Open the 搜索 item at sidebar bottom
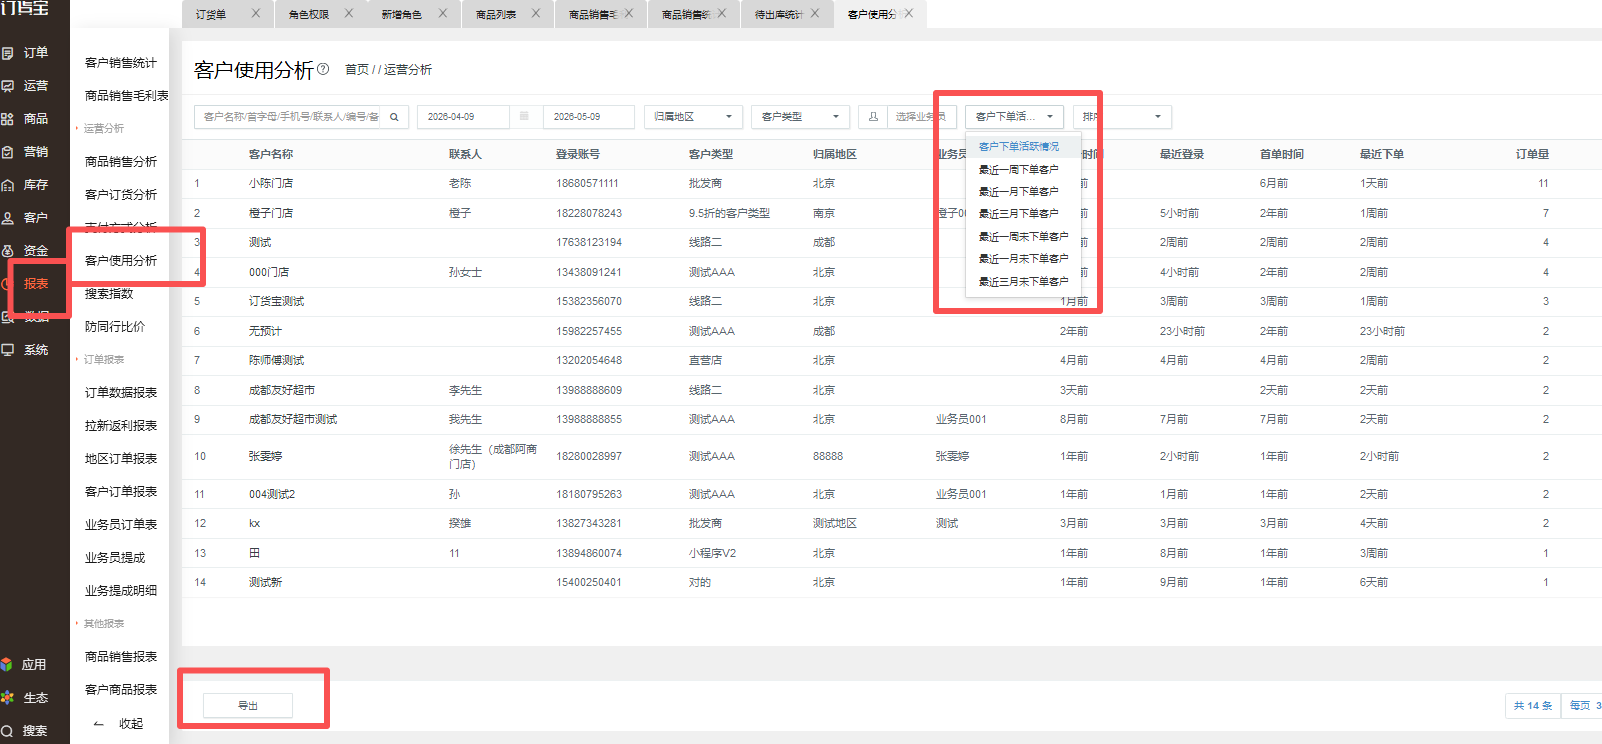Viewport: 1602px width, 744px height. click(x=24, y=731)
